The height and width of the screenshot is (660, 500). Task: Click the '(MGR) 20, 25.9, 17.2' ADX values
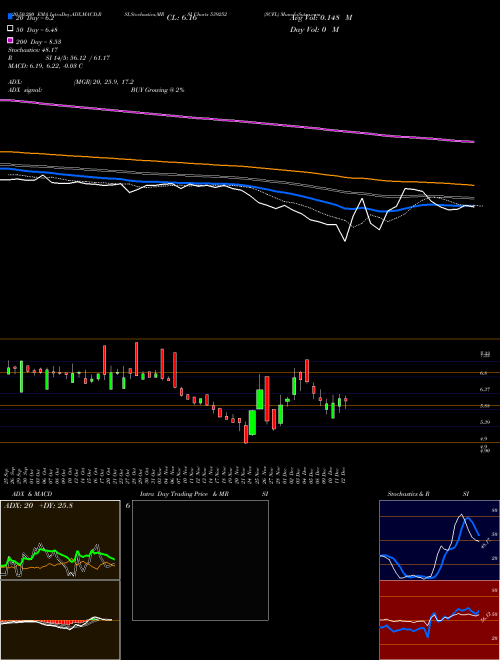104,82
